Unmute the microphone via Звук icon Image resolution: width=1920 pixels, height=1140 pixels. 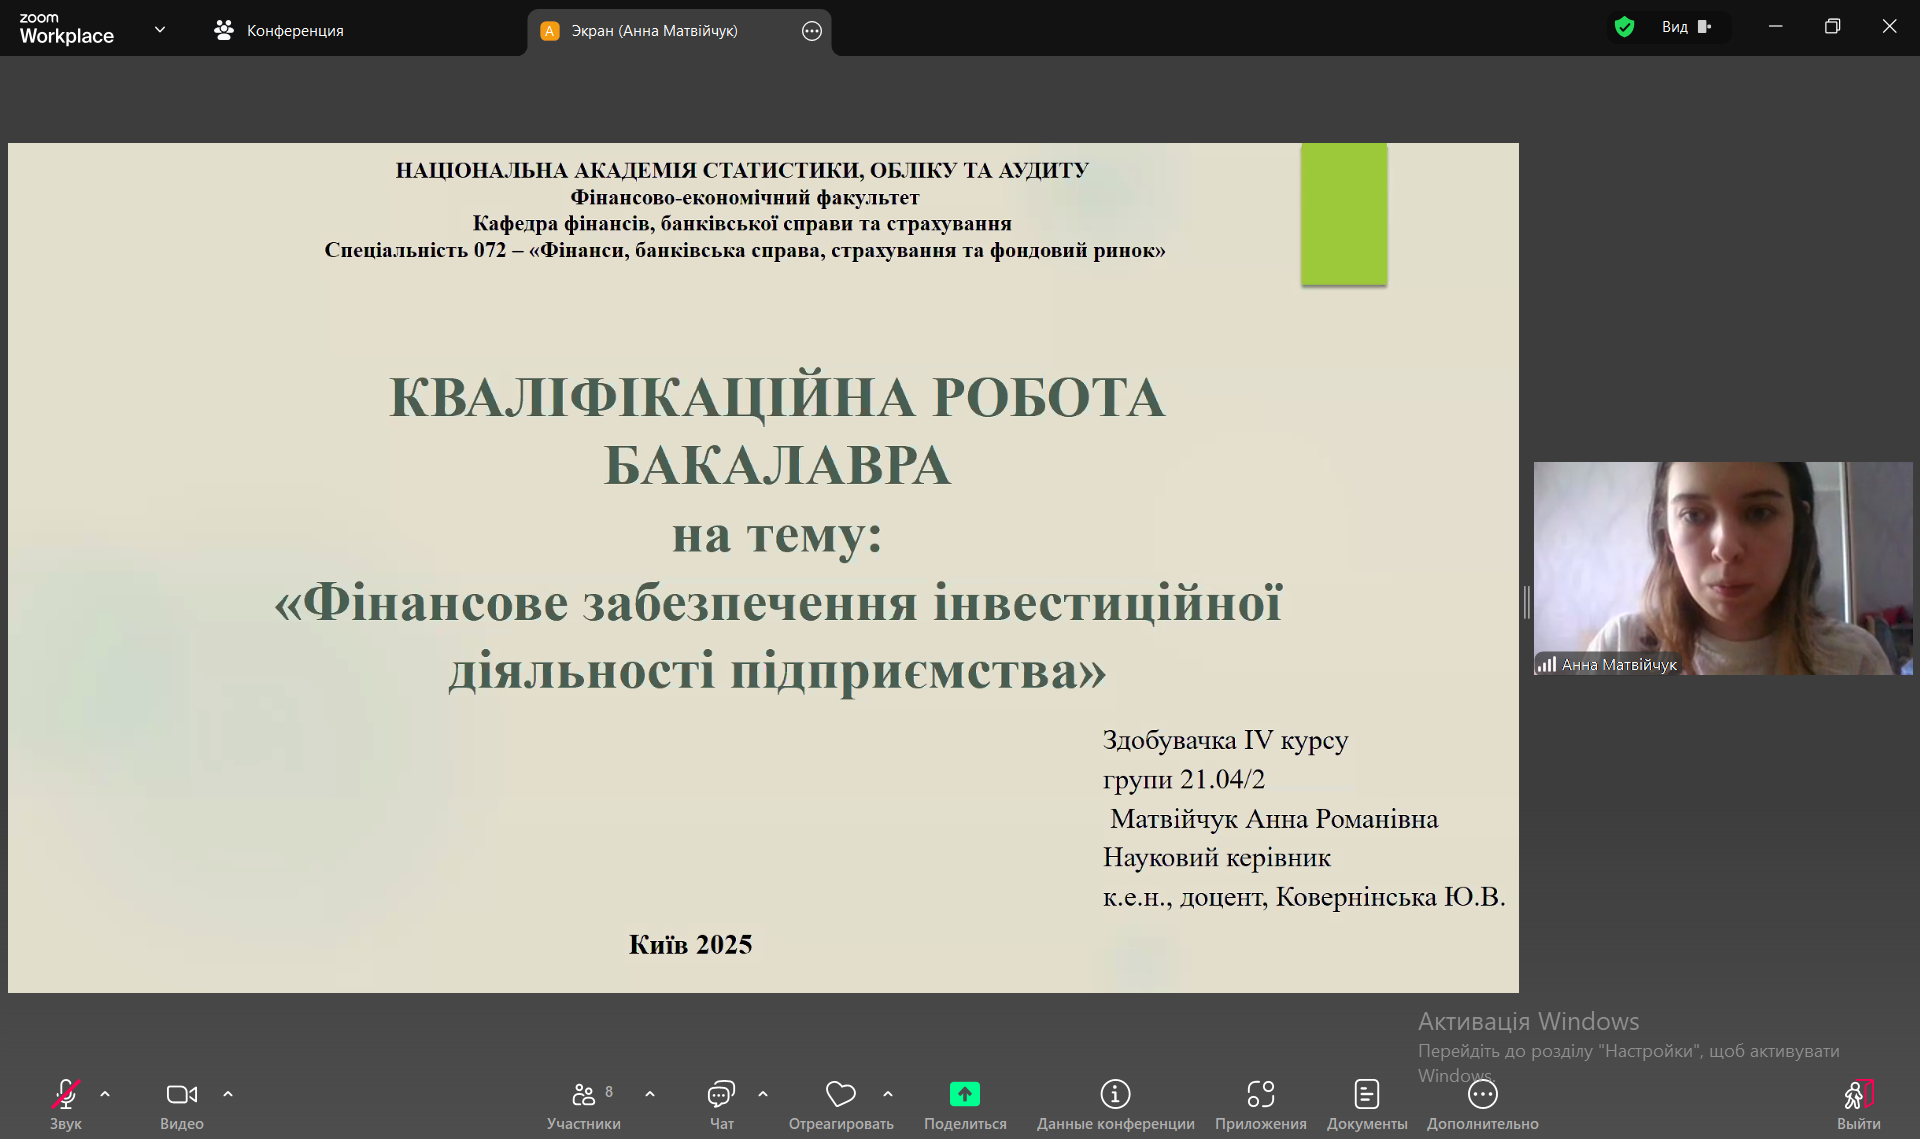[x=66, y=1095]
